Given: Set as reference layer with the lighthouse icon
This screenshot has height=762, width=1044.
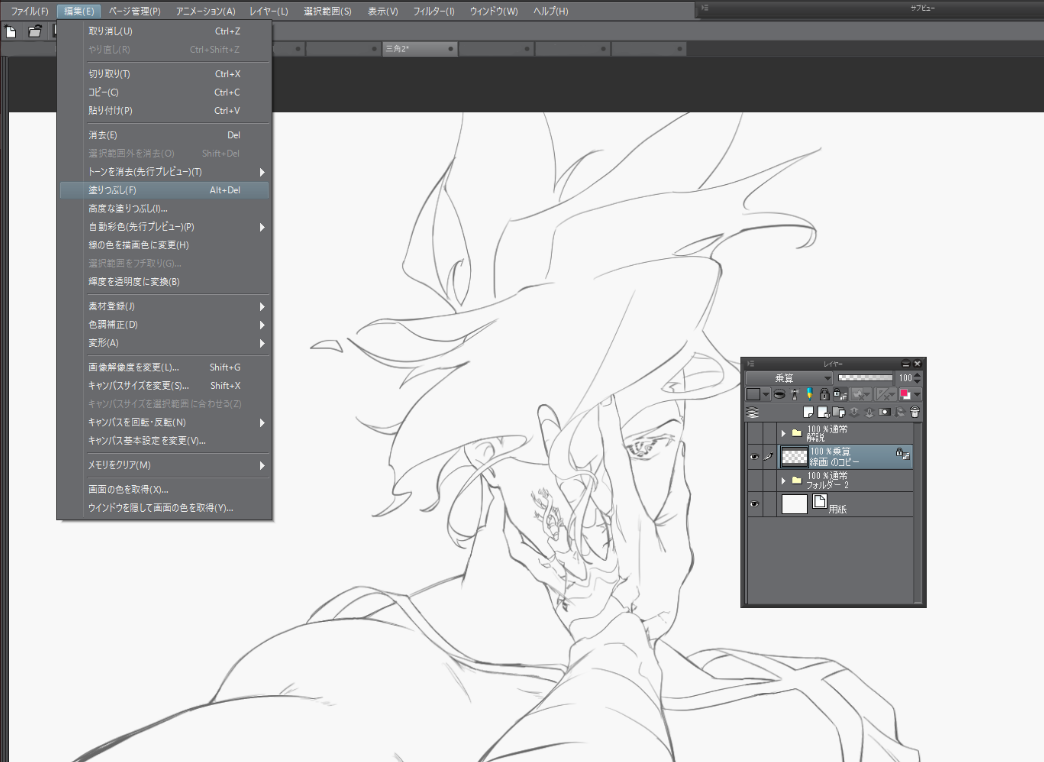Looking at the screenshot, I should pyautogui.click(x=795, y=394).
